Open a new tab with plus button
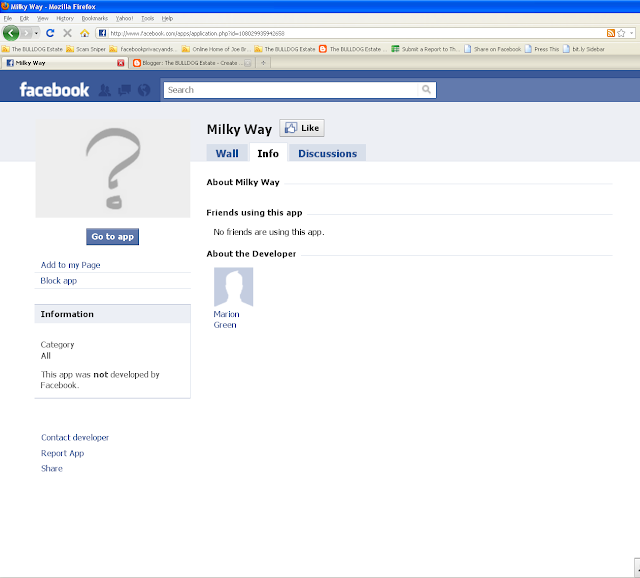640x578 pixels. tap(263, 63)
